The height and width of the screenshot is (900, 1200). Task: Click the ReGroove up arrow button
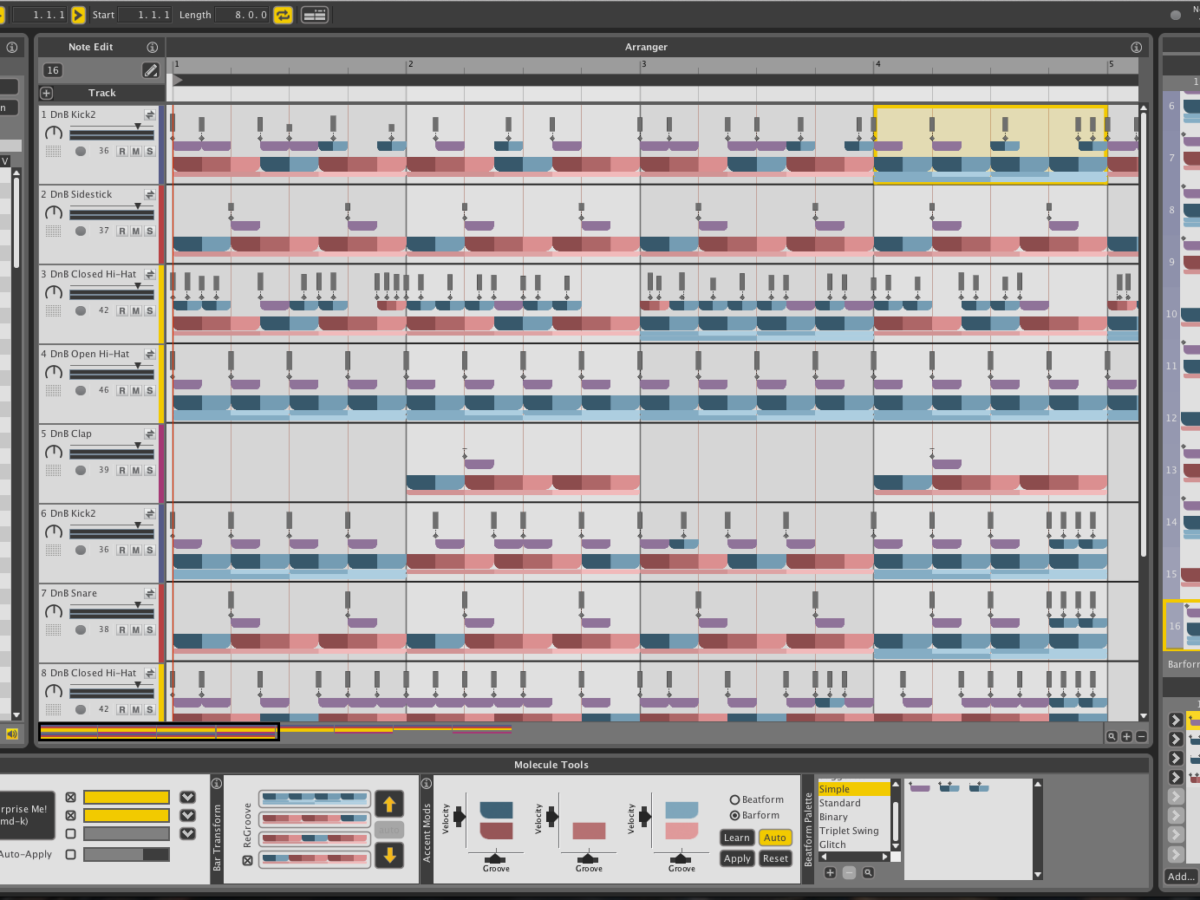(389, 803)
